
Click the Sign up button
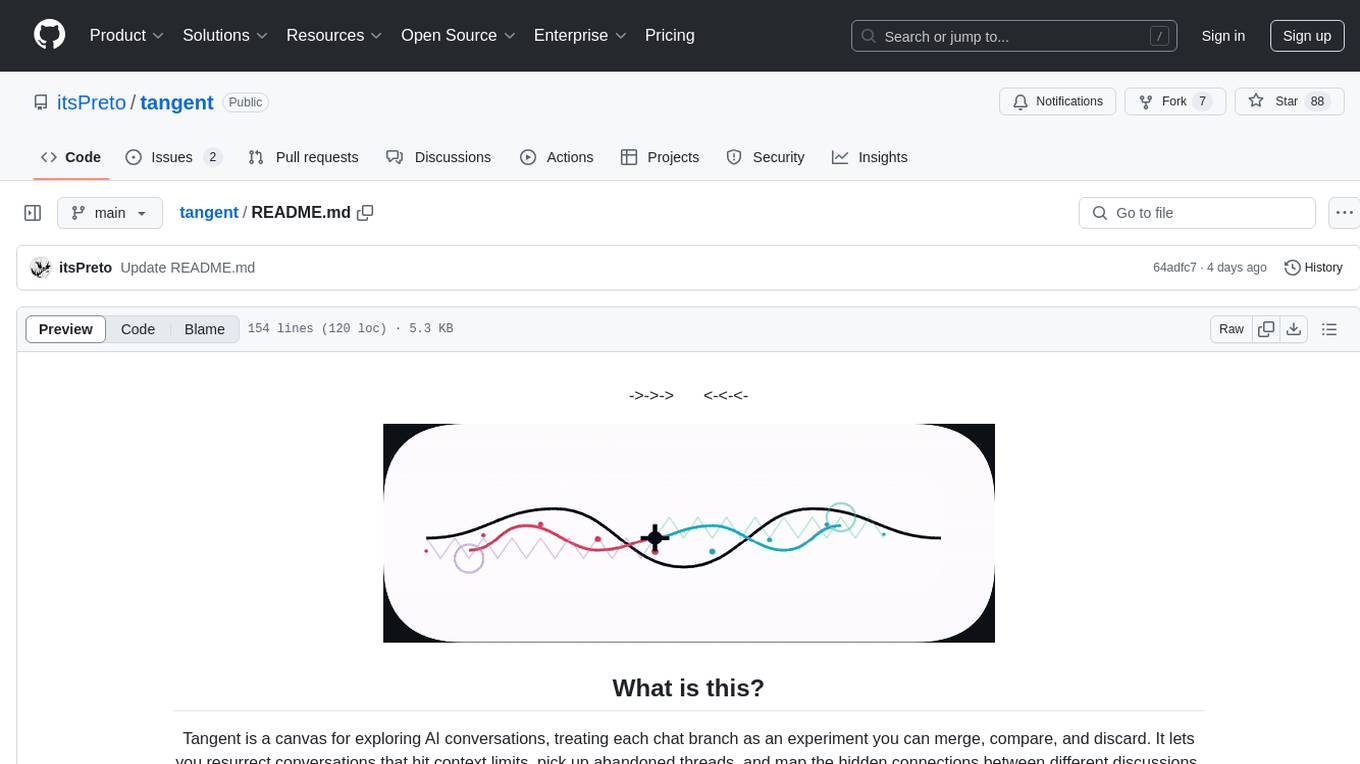point(1307,36)
